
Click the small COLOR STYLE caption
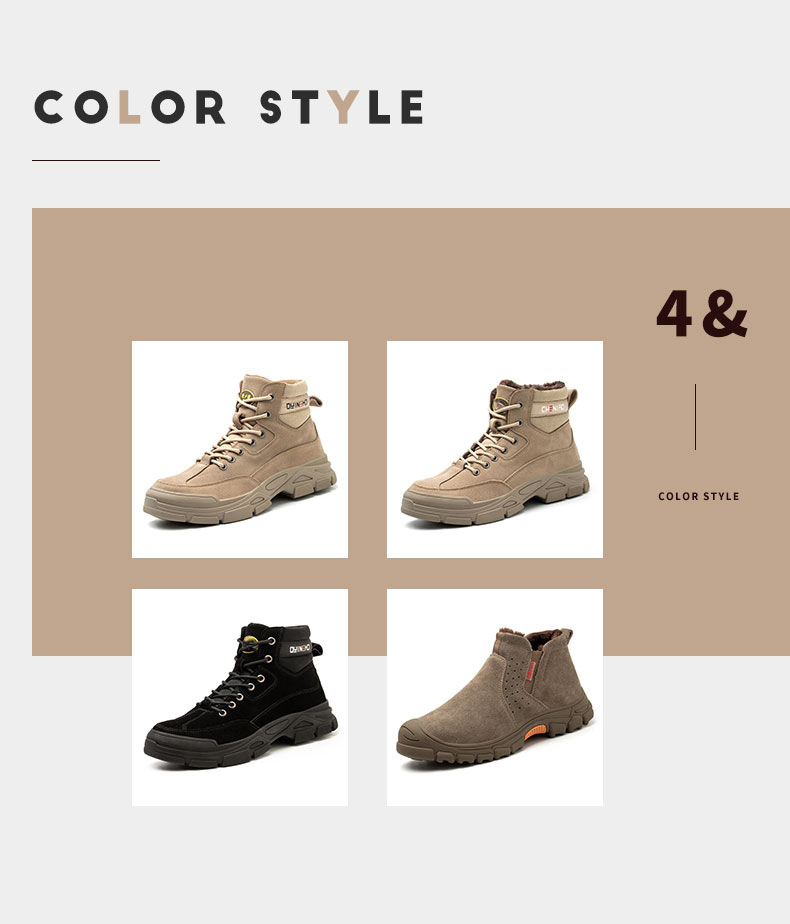pyautogui.click(x=698, y=496)
